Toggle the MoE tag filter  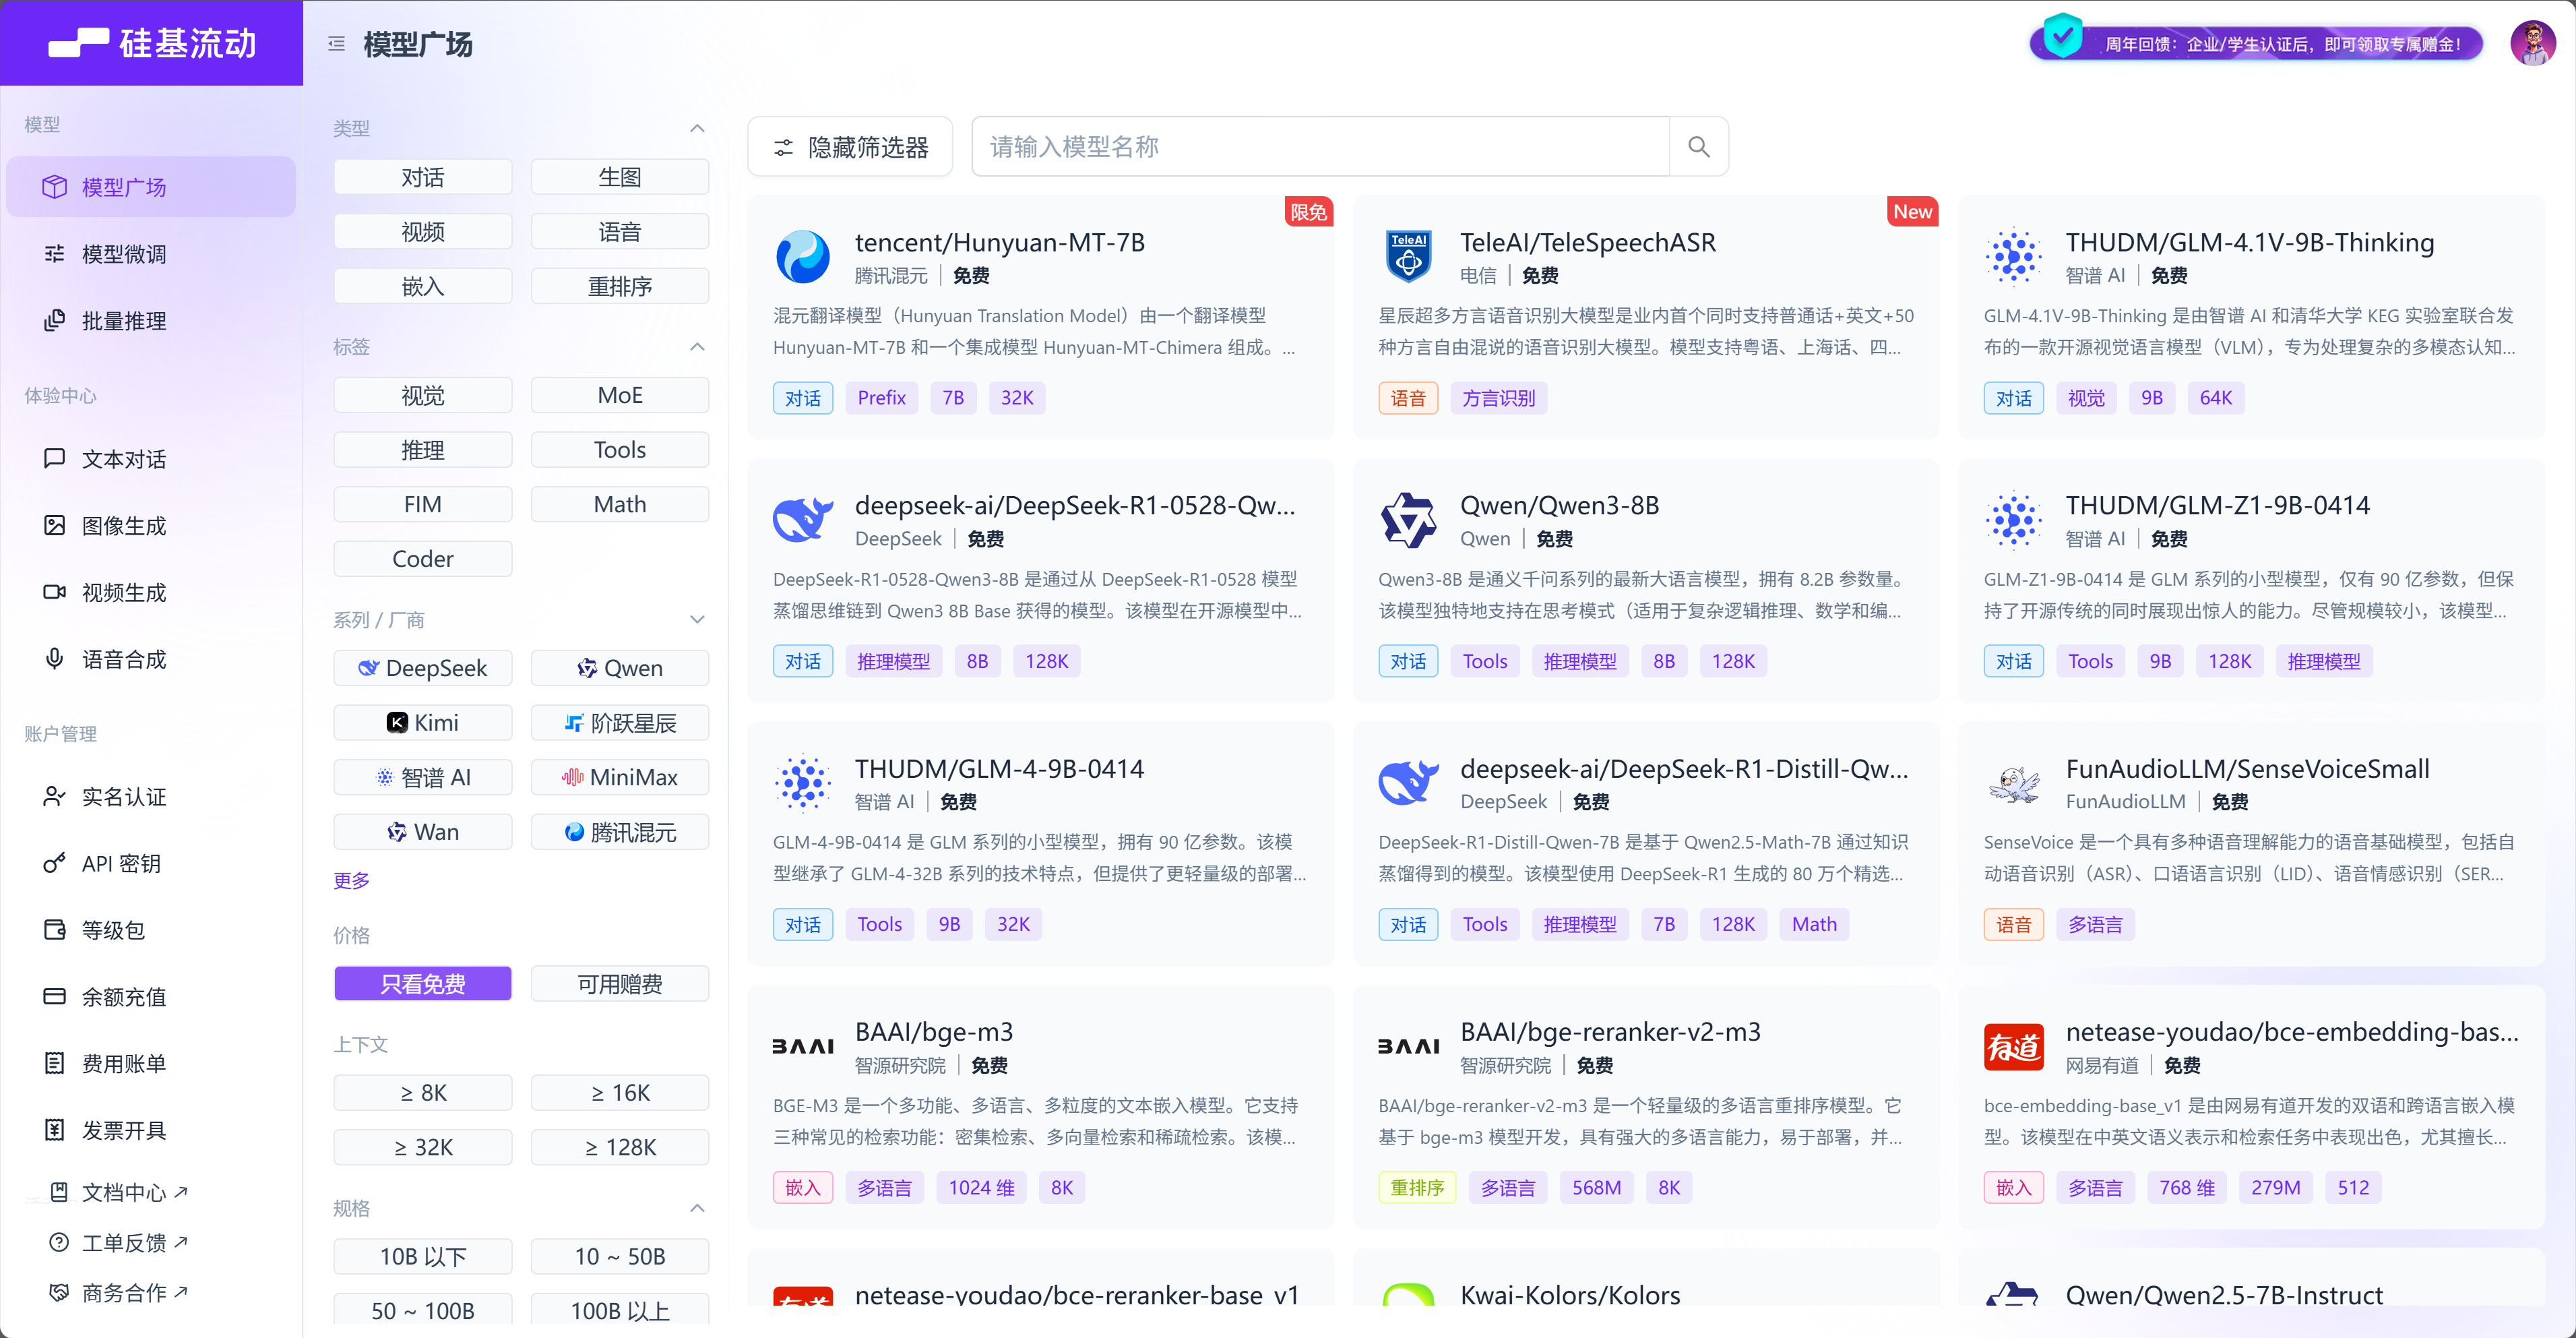(x=619, y=395)
